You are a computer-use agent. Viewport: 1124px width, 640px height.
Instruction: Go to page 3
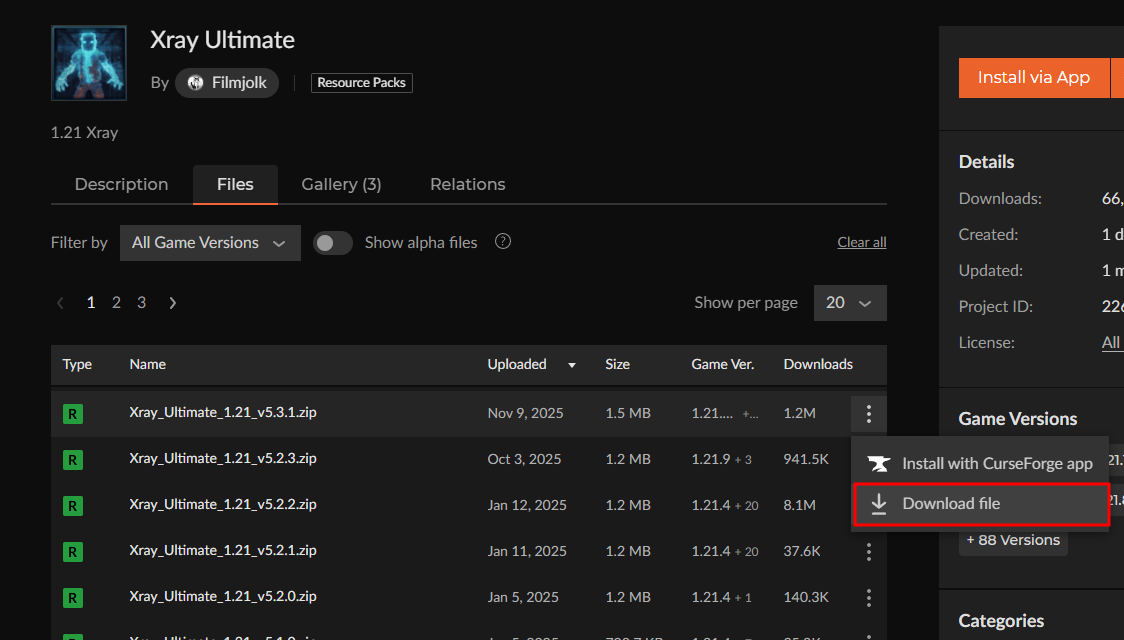(x=142, y=303)
